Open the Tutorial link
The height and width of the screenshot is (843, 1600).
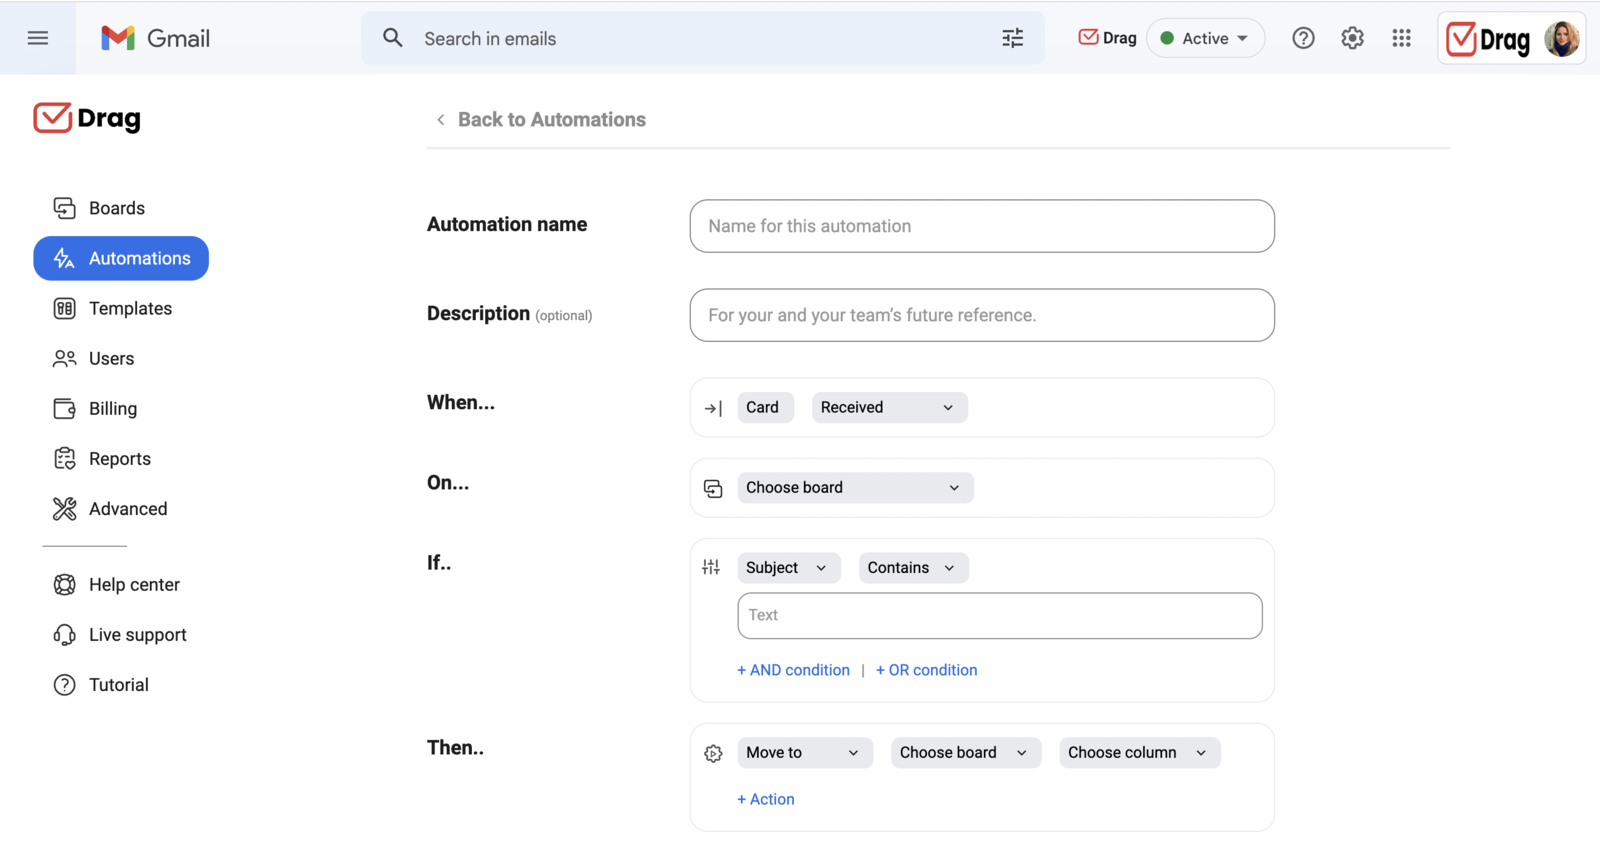[x=120, y=684]
